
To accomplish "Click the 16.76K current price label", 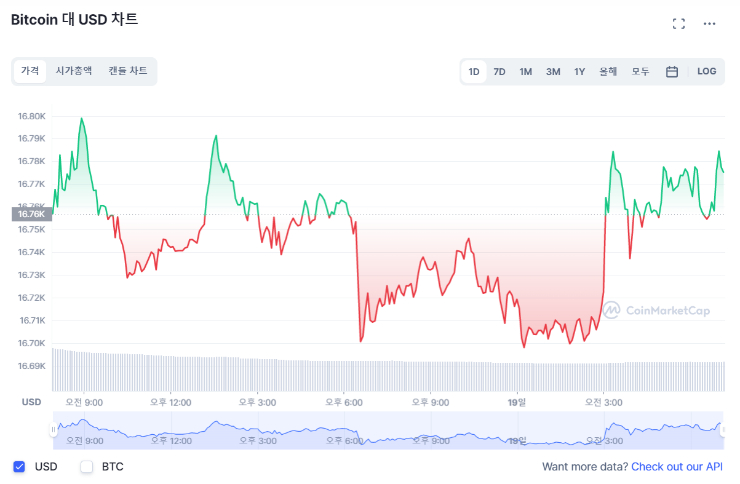I will click(x=29, y=213).
